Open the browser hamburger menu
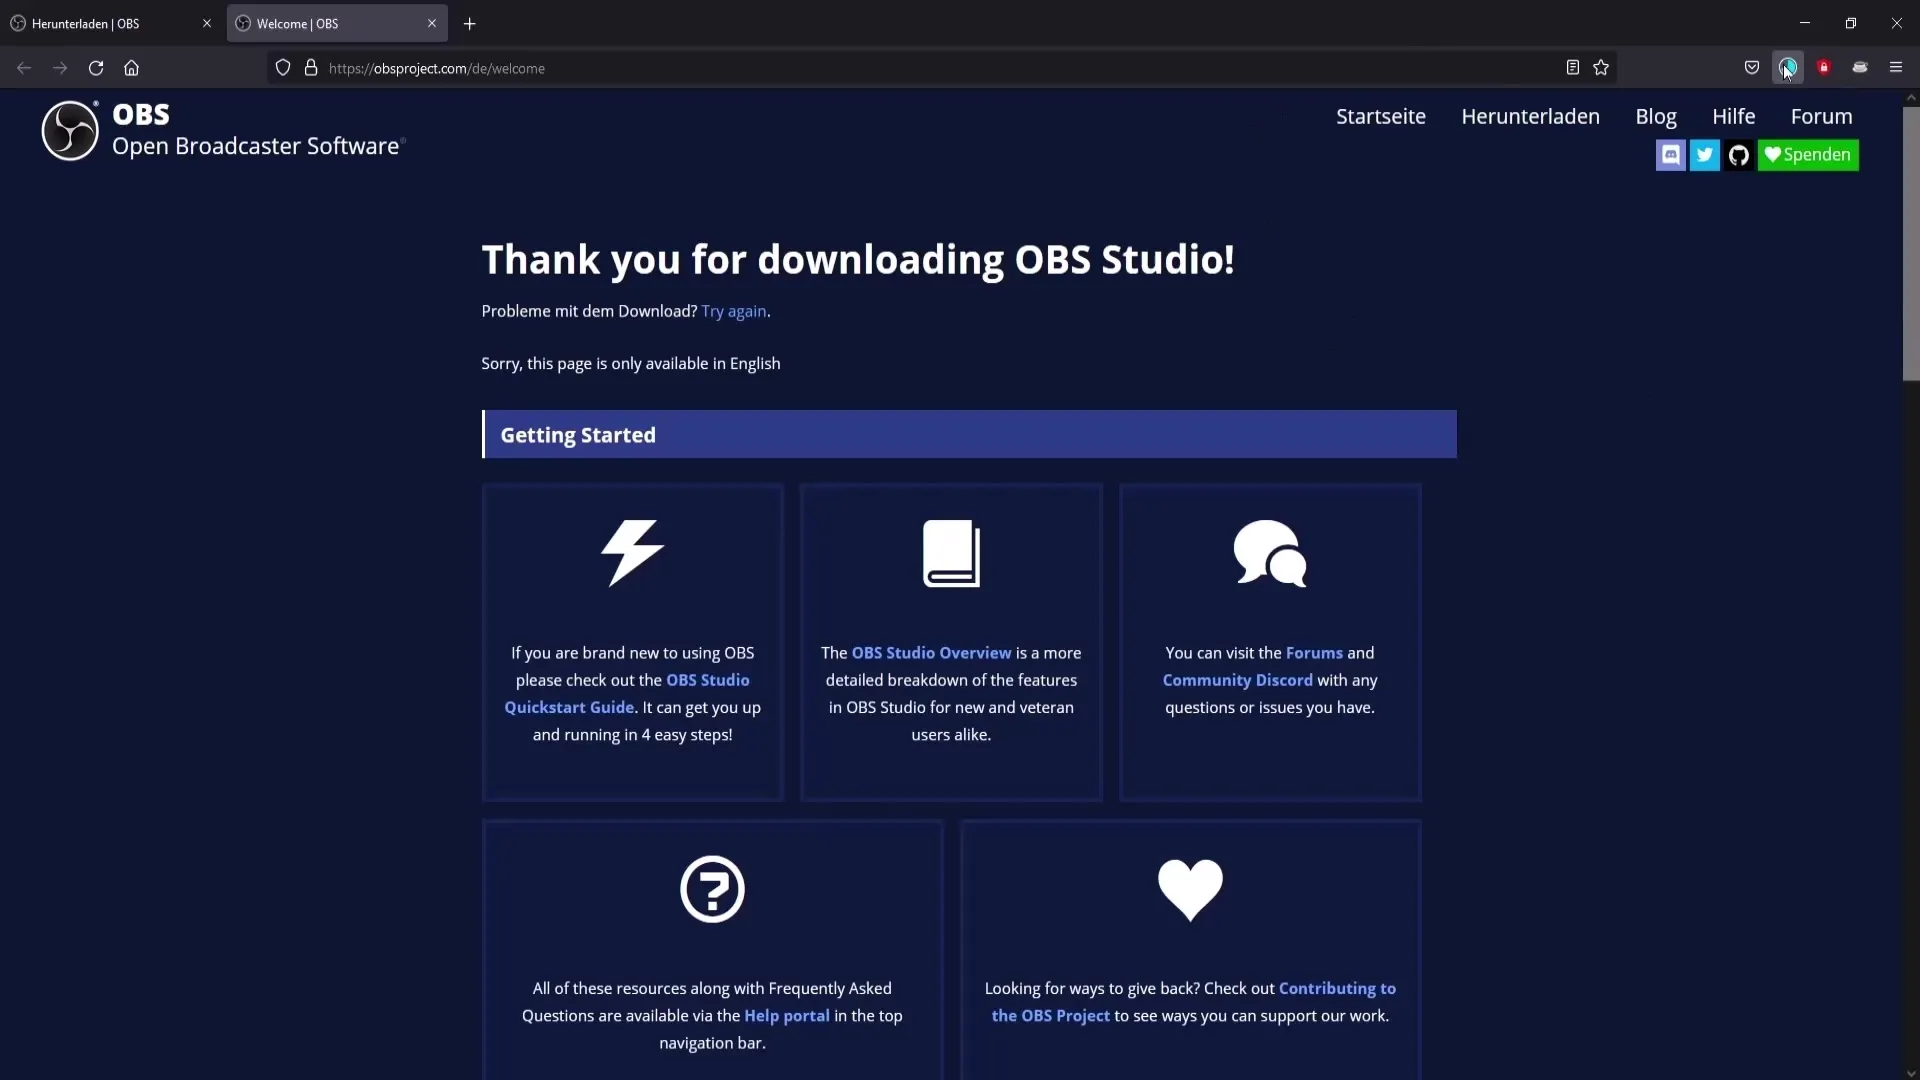Screen dimensions: 1920x1080 pos(1896,68)
